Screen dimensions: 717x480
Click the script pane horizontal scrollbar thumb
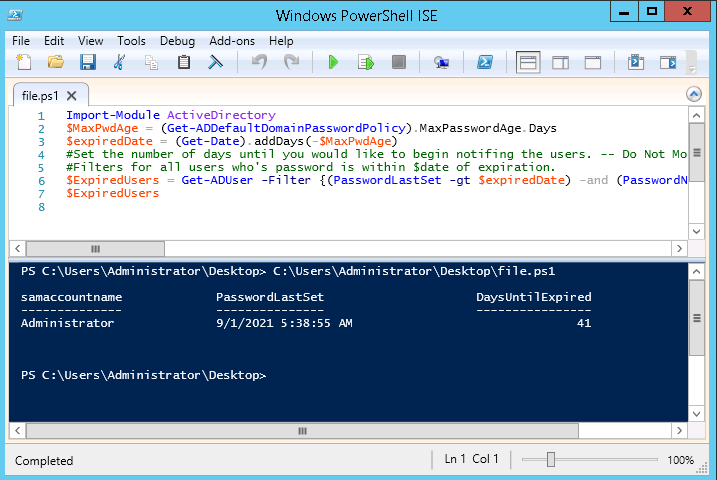click(95, 249)
